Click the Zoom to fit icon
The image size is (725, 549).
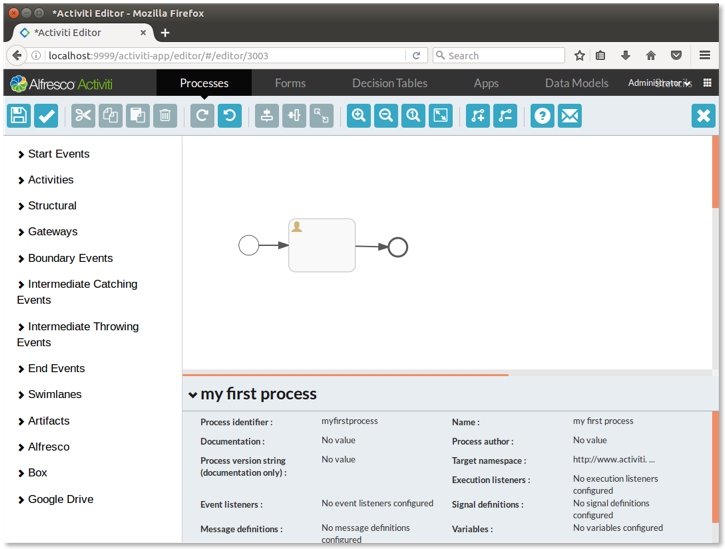[x=440, y=116]
